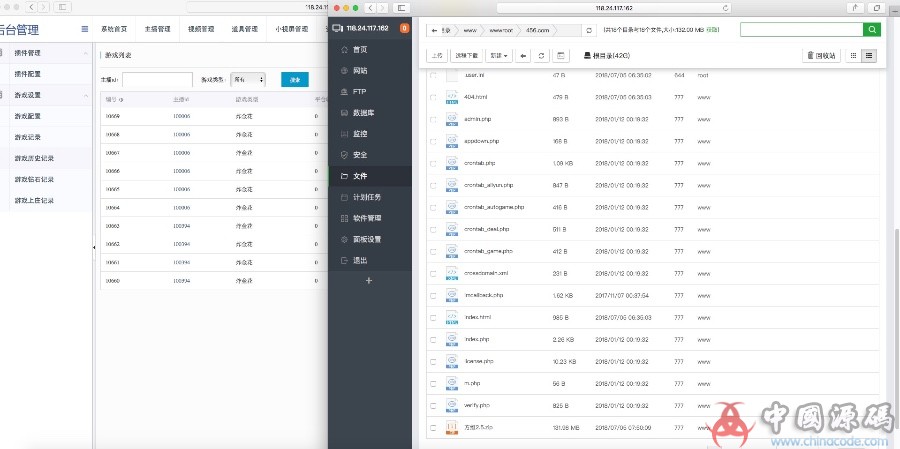Switch to list view

click(869, 56)
